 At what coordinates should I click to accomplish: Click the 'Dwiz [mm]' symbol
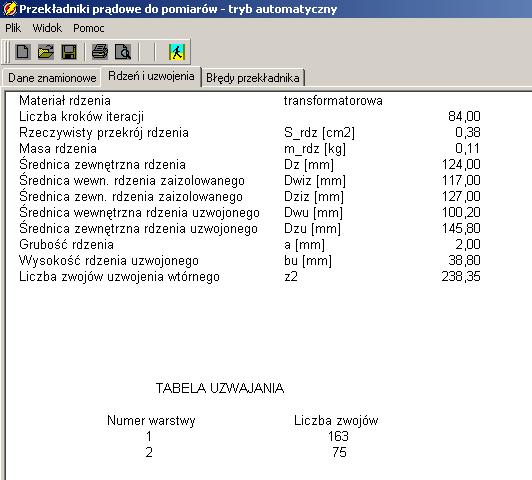[x=315, y=180]
